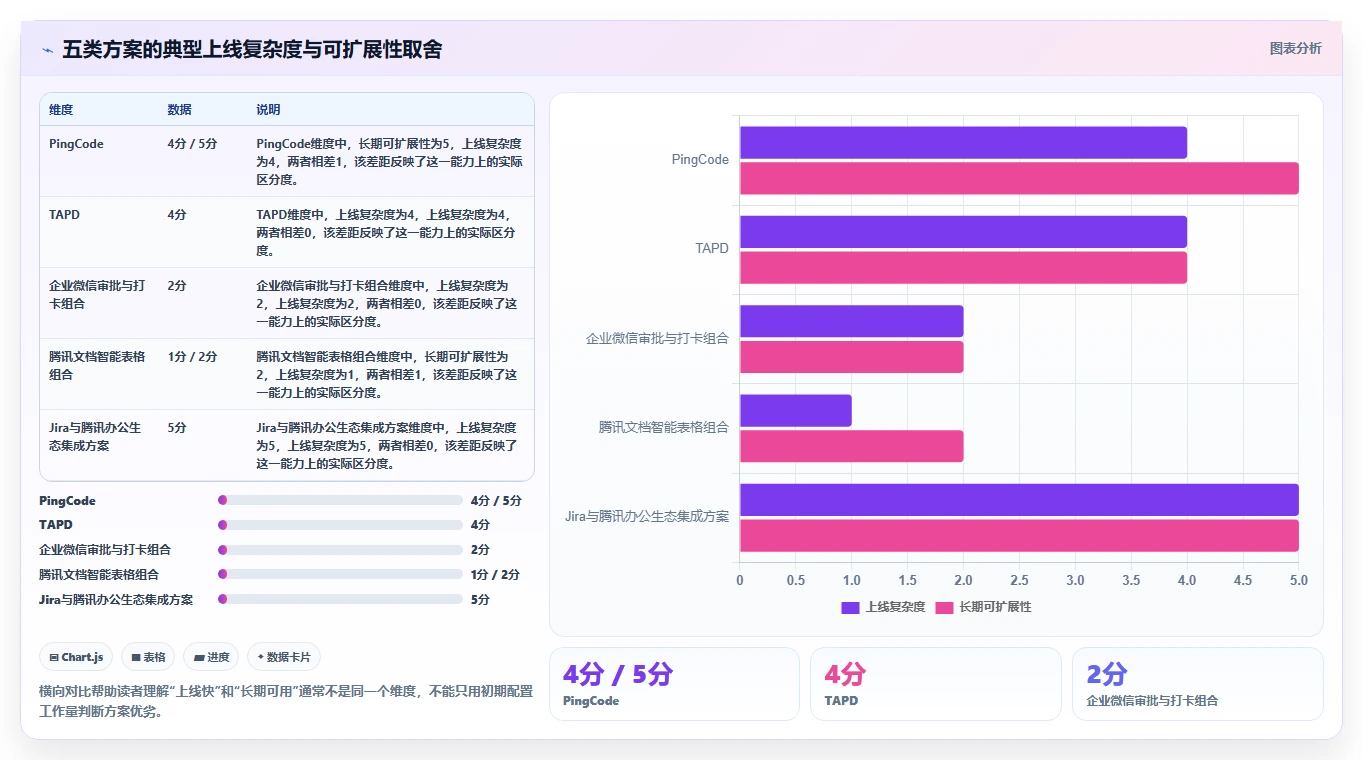Image resolution: width=1363 pixels, height=760 pixels.
Task: Click TAPD purple bar in chart
Action: [963, 232]
